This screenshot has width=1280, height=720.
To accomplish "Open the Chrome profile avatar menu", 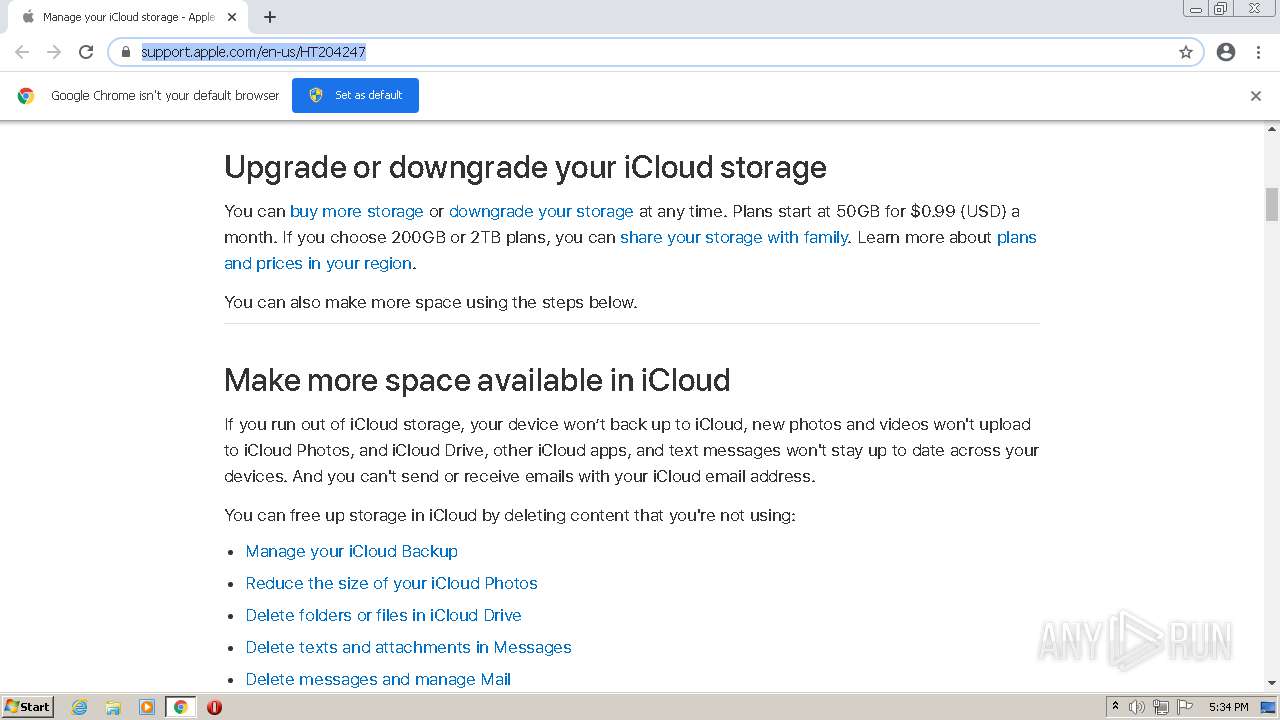I will 1226,52.
